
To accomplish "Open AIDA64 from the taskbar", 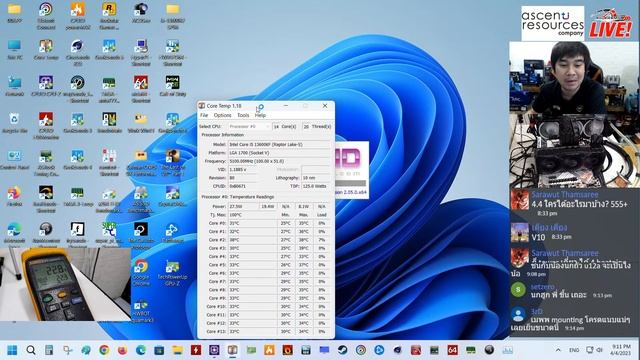I will pyautogui.click(x=452, y=350).
